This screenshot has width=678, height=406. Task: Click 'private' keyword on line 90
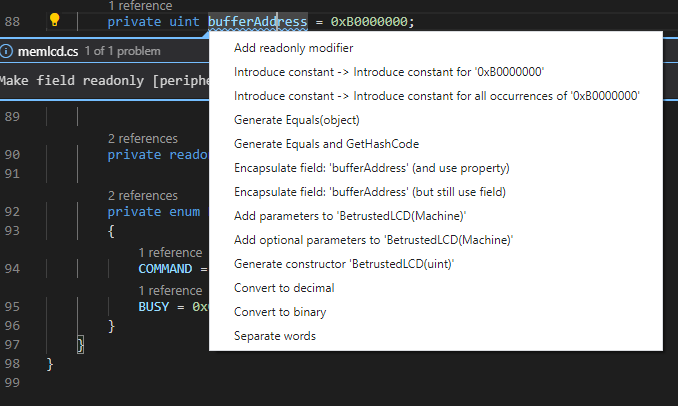[134, 155]
